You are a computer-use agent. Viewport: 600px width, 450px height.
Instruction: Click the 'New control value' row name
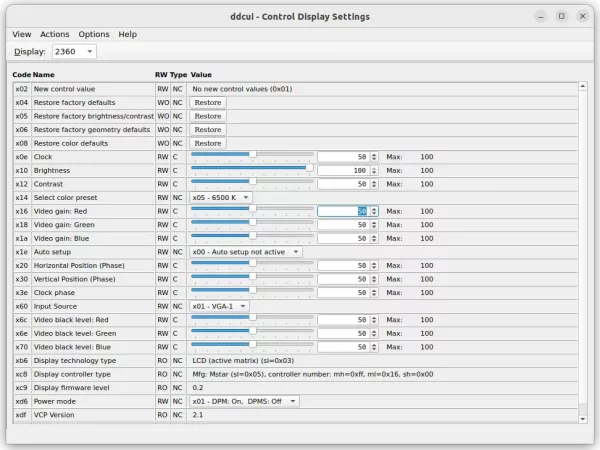(64, 89)
